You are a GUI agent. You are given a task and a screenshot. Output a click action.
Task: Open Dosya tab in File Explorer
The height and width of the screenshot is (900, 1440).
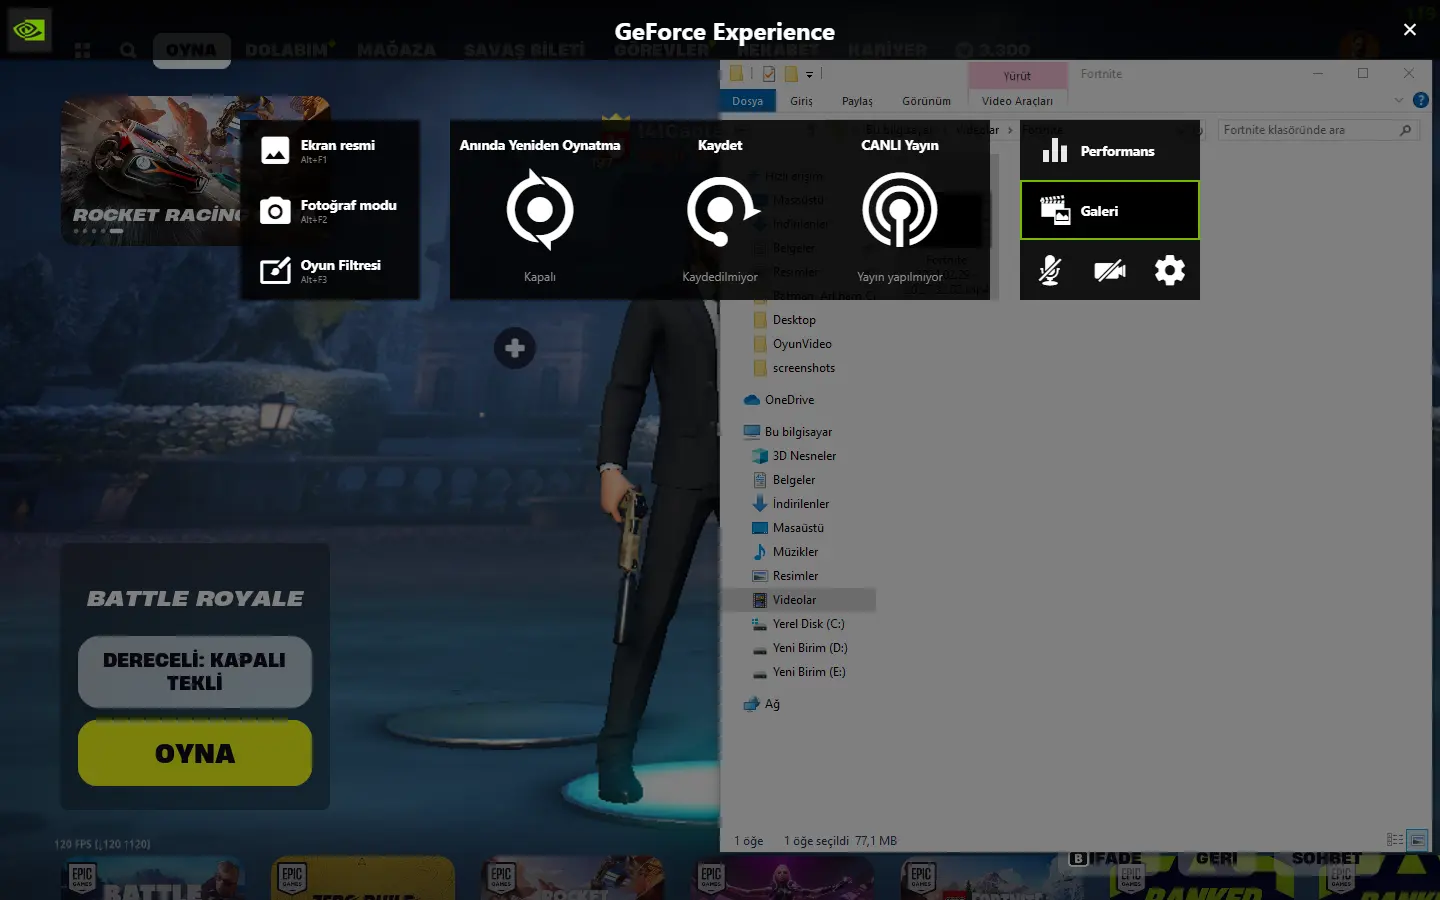click(x=747, y=101)
